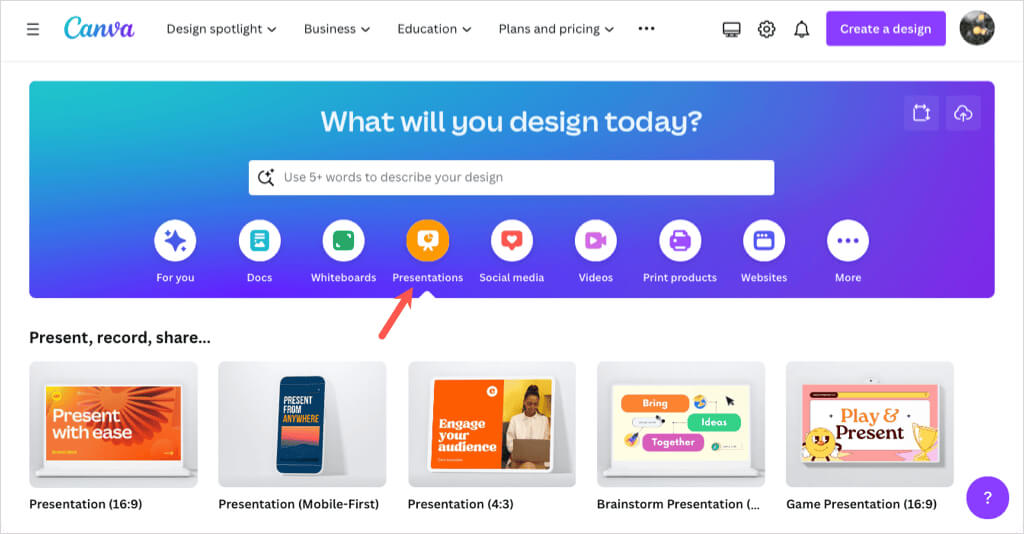Open the Docs category icon
The image size is (1024, 534).
pyautogui.click(x=259, y=240)
